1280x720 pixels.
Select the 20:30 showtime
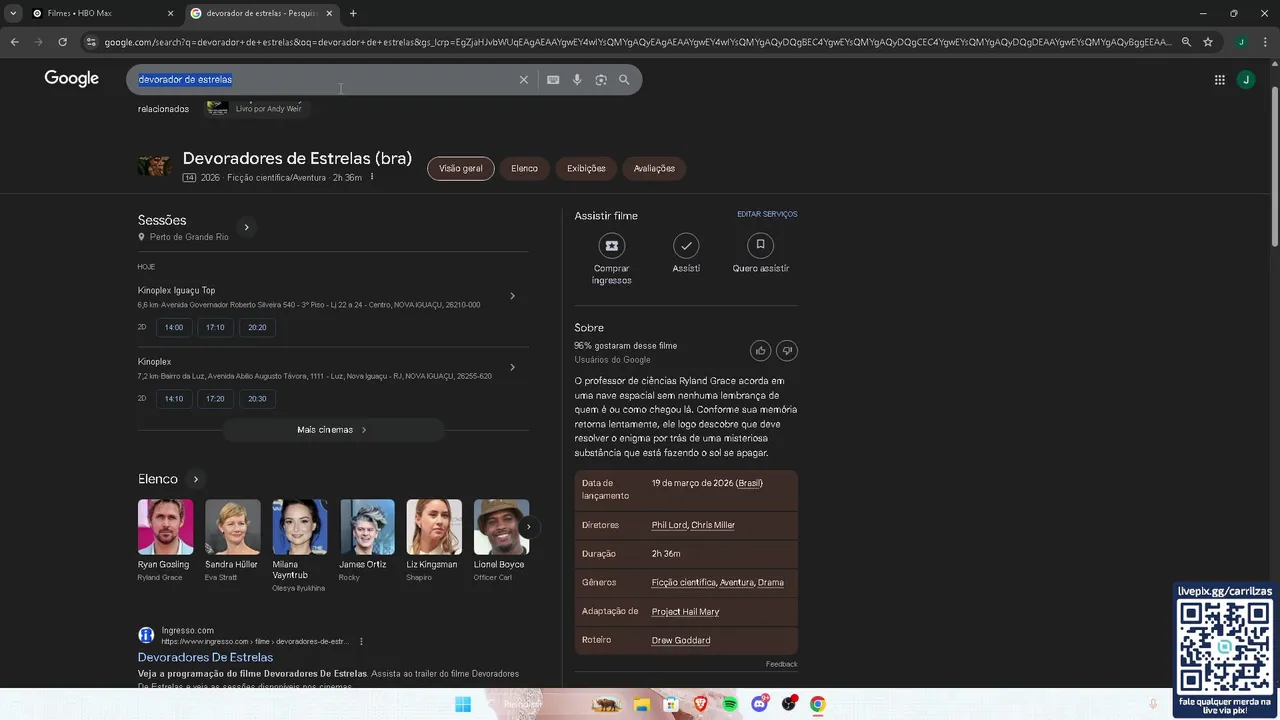pos(257,398)
